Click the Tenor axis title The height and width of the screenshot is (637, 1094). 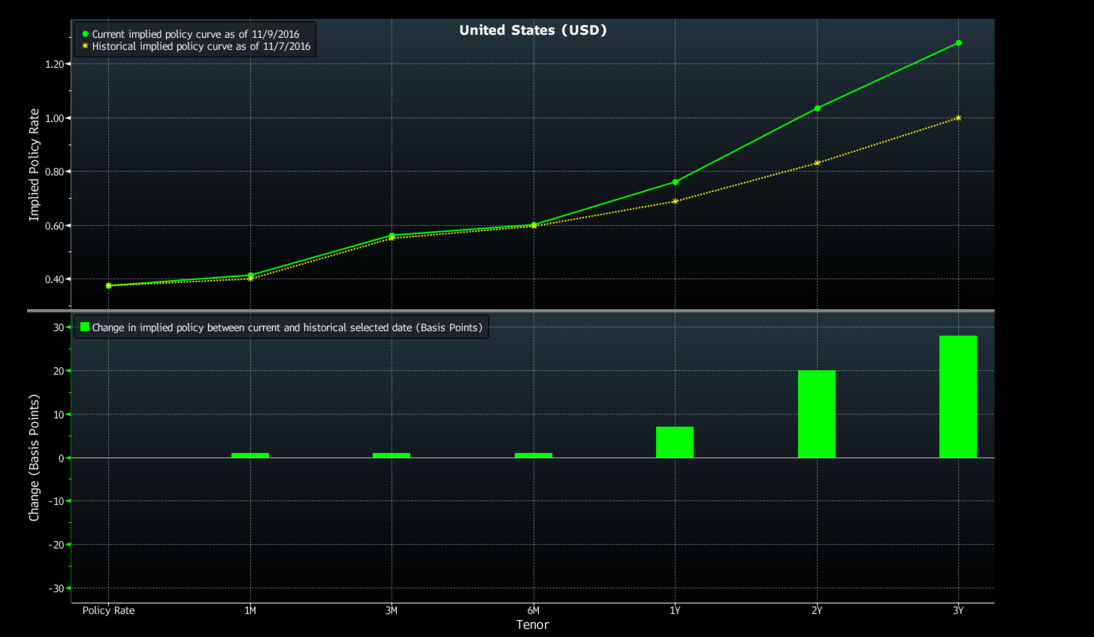[x=532, y=625]
